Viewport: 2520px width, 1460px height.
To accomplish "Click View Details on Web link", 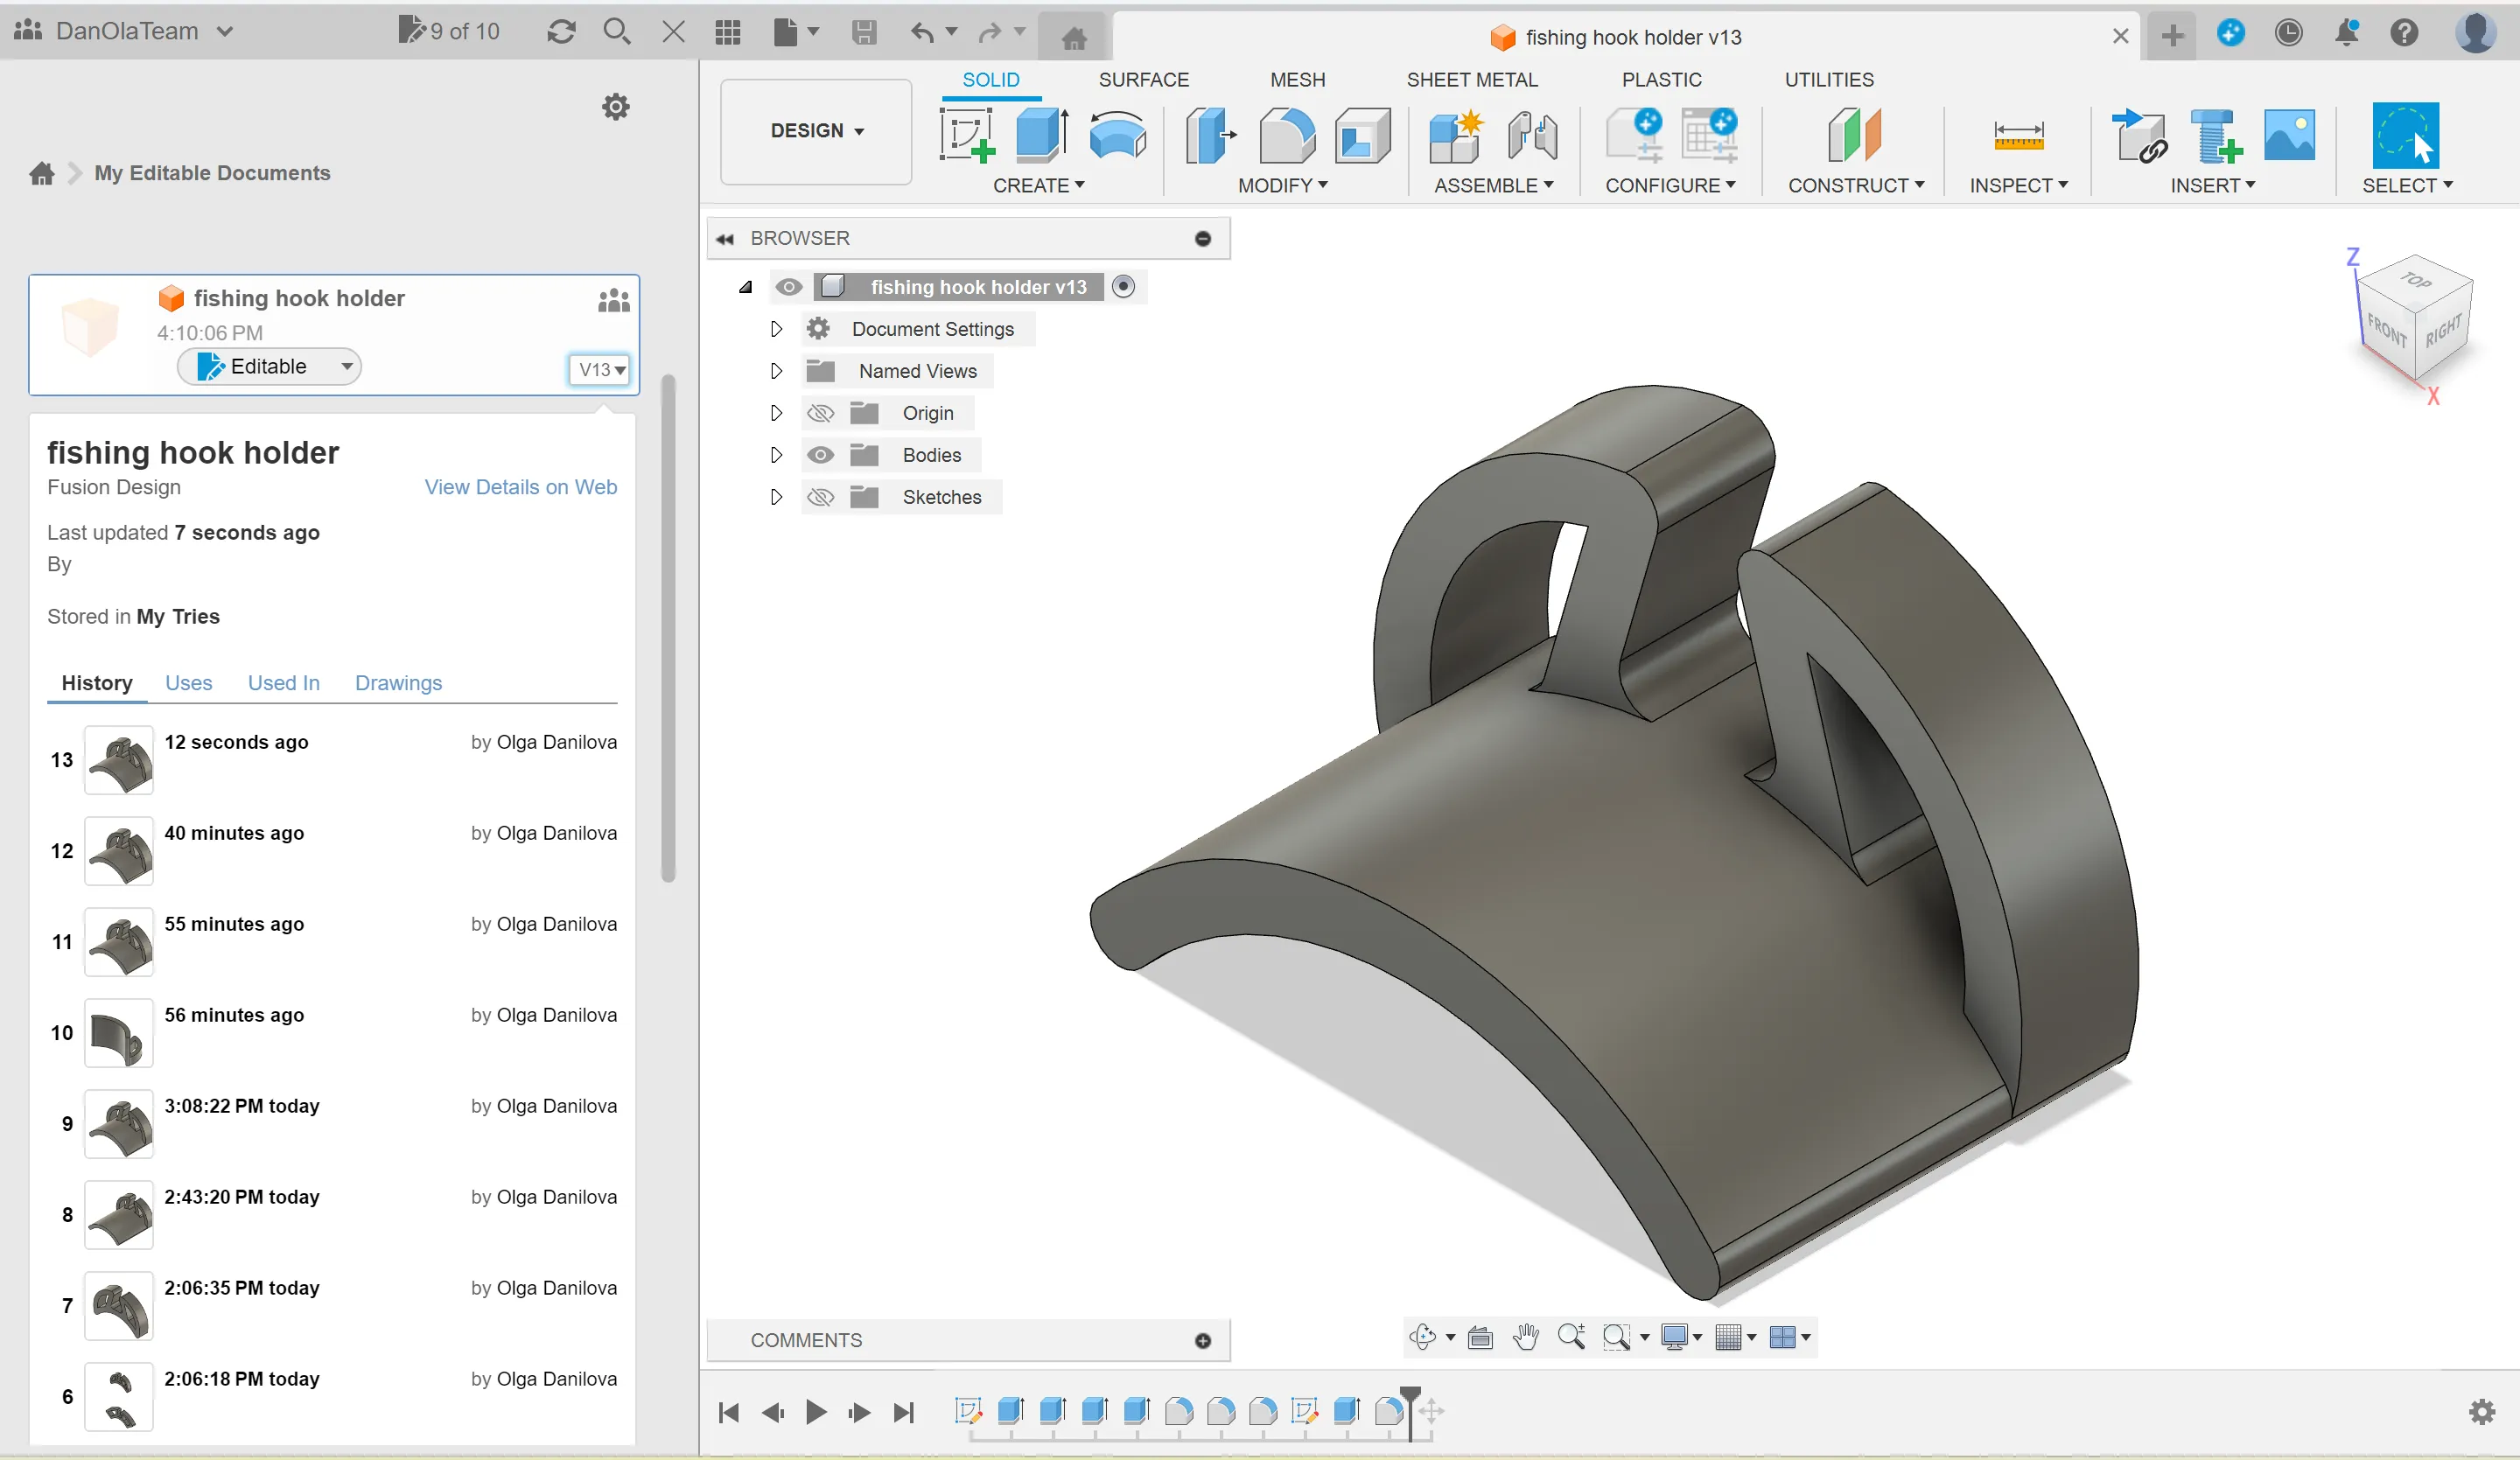I will [520, 487].
